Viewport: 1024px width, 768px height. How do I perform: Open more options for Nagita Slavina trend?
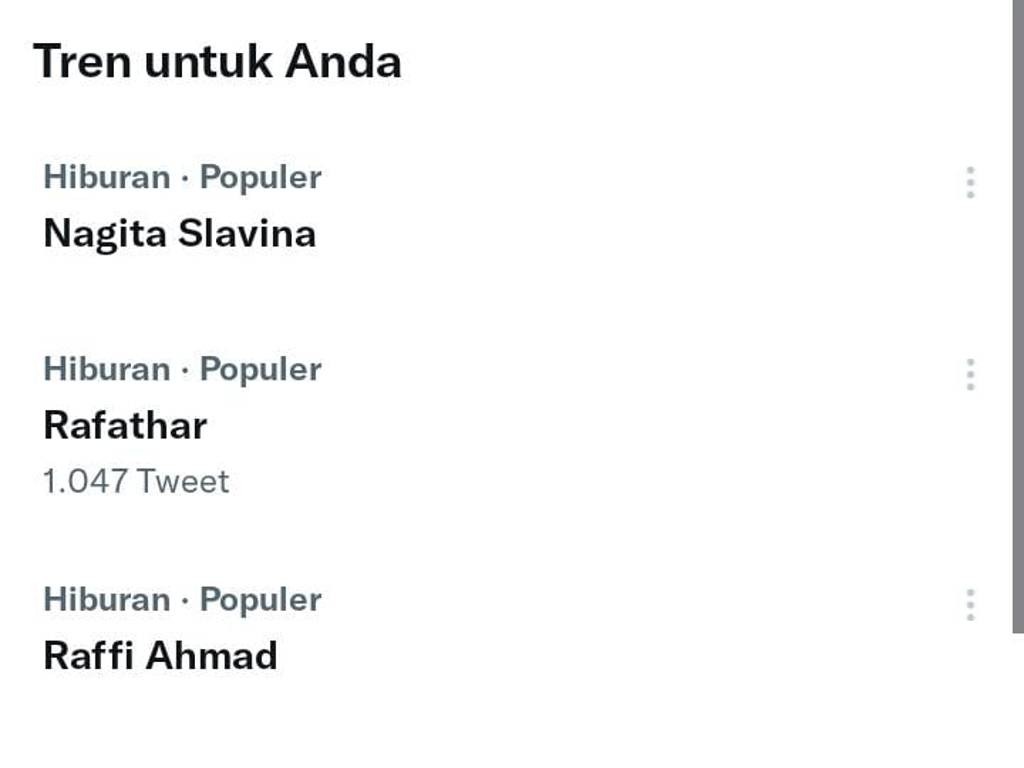click(x=969, y=183)
